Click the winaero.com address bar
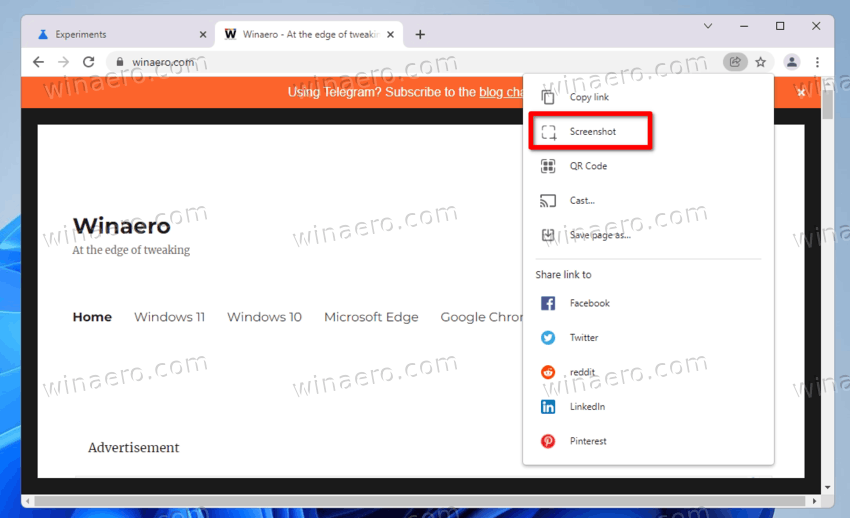This screenshot has height=518, width=850. 412,62
